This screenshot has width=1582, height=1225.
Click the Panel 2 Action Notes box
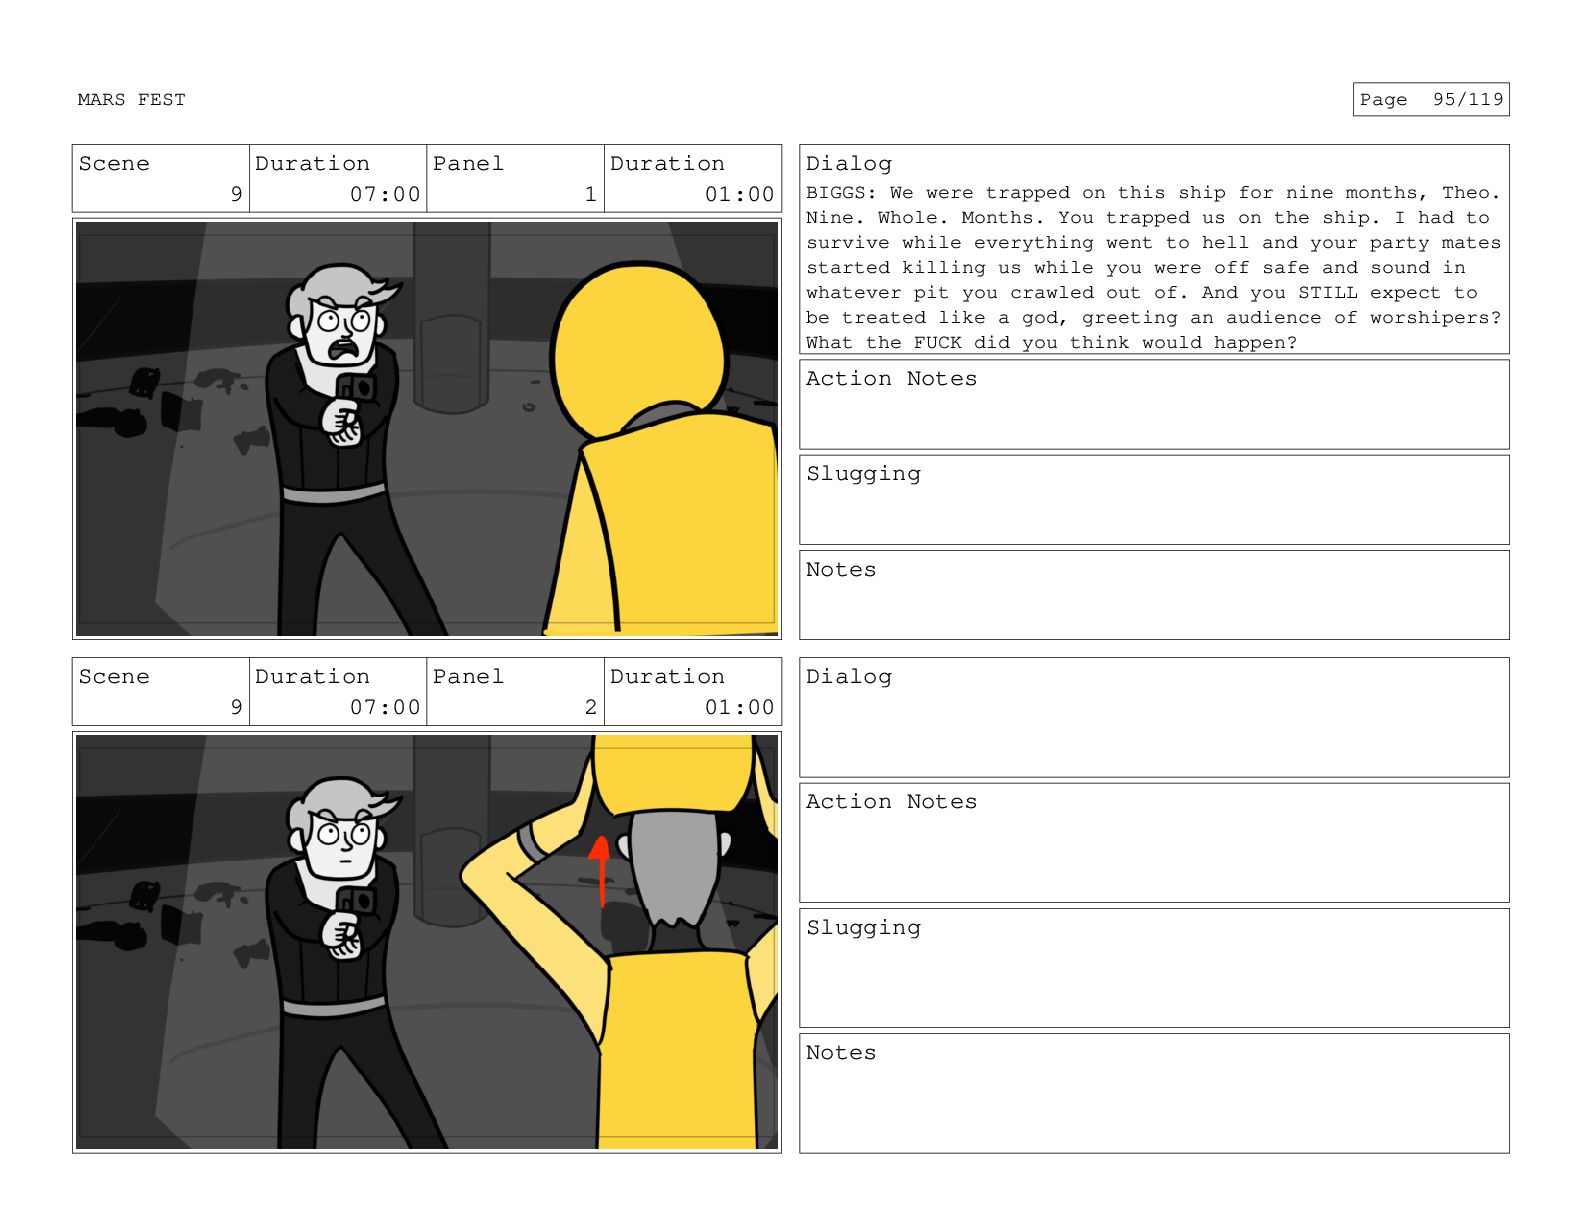tap(1154, 843)
